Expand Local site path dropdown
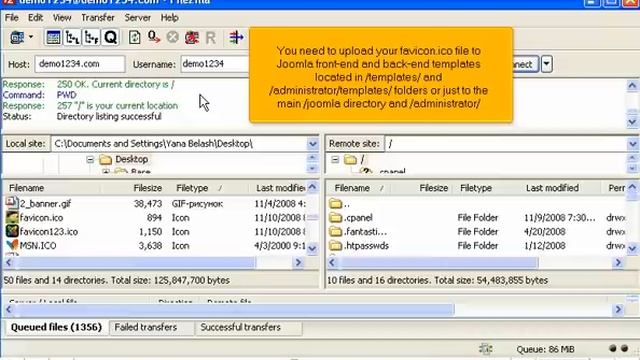 coord(313,144)
